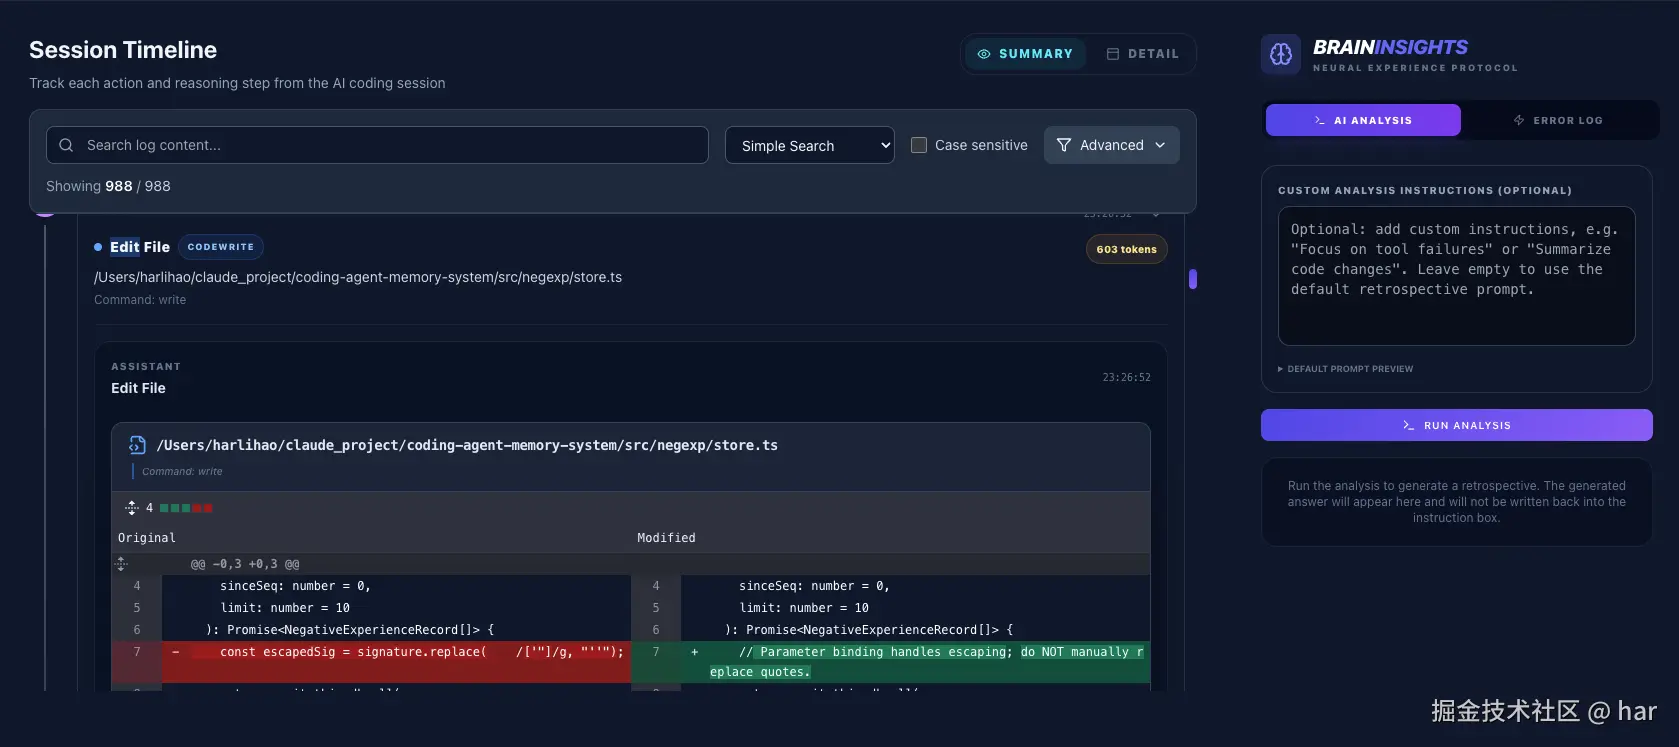This screenshot has height=747, width=1679.
Task: Switch to the Detail view toggle
Action: point(1142,54)
